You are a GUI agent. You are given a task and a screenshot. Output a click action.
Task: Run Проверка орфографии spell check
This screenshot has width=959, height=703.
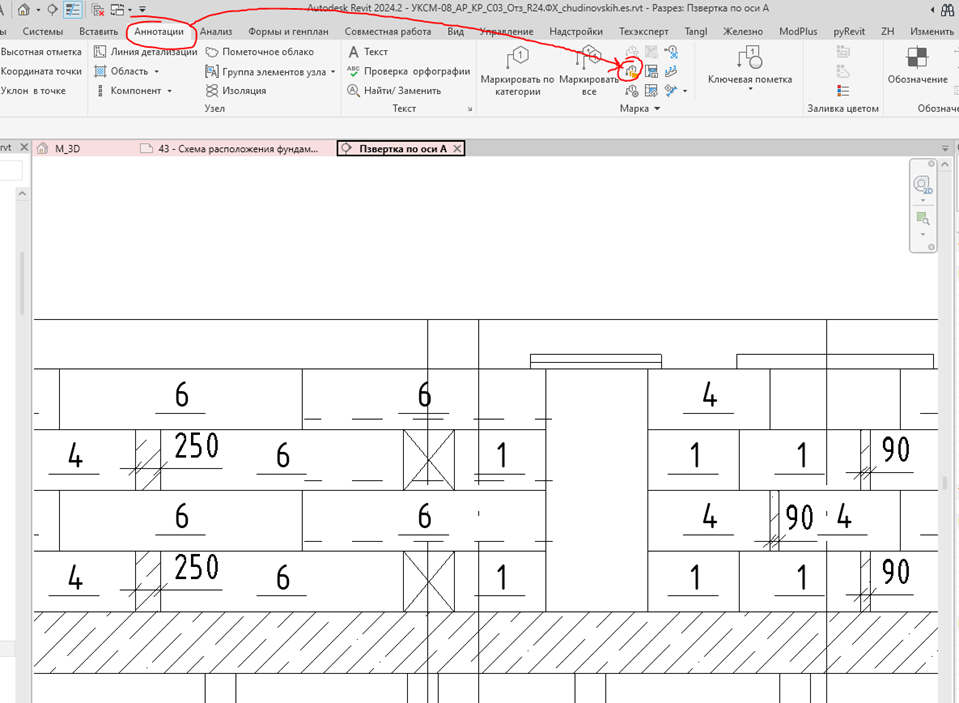click(409, 72)
